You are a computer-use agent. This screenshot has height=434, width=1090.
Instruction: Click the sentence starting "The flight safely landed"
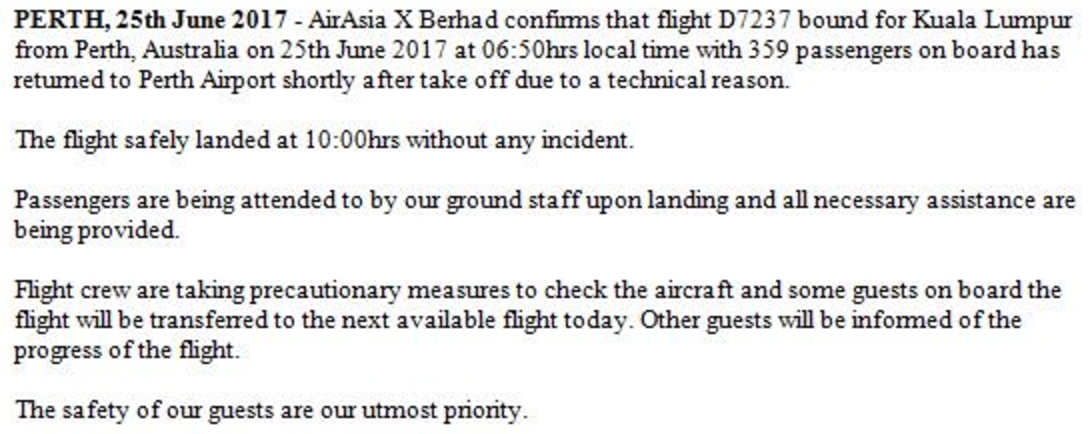[x=325, y=140]
